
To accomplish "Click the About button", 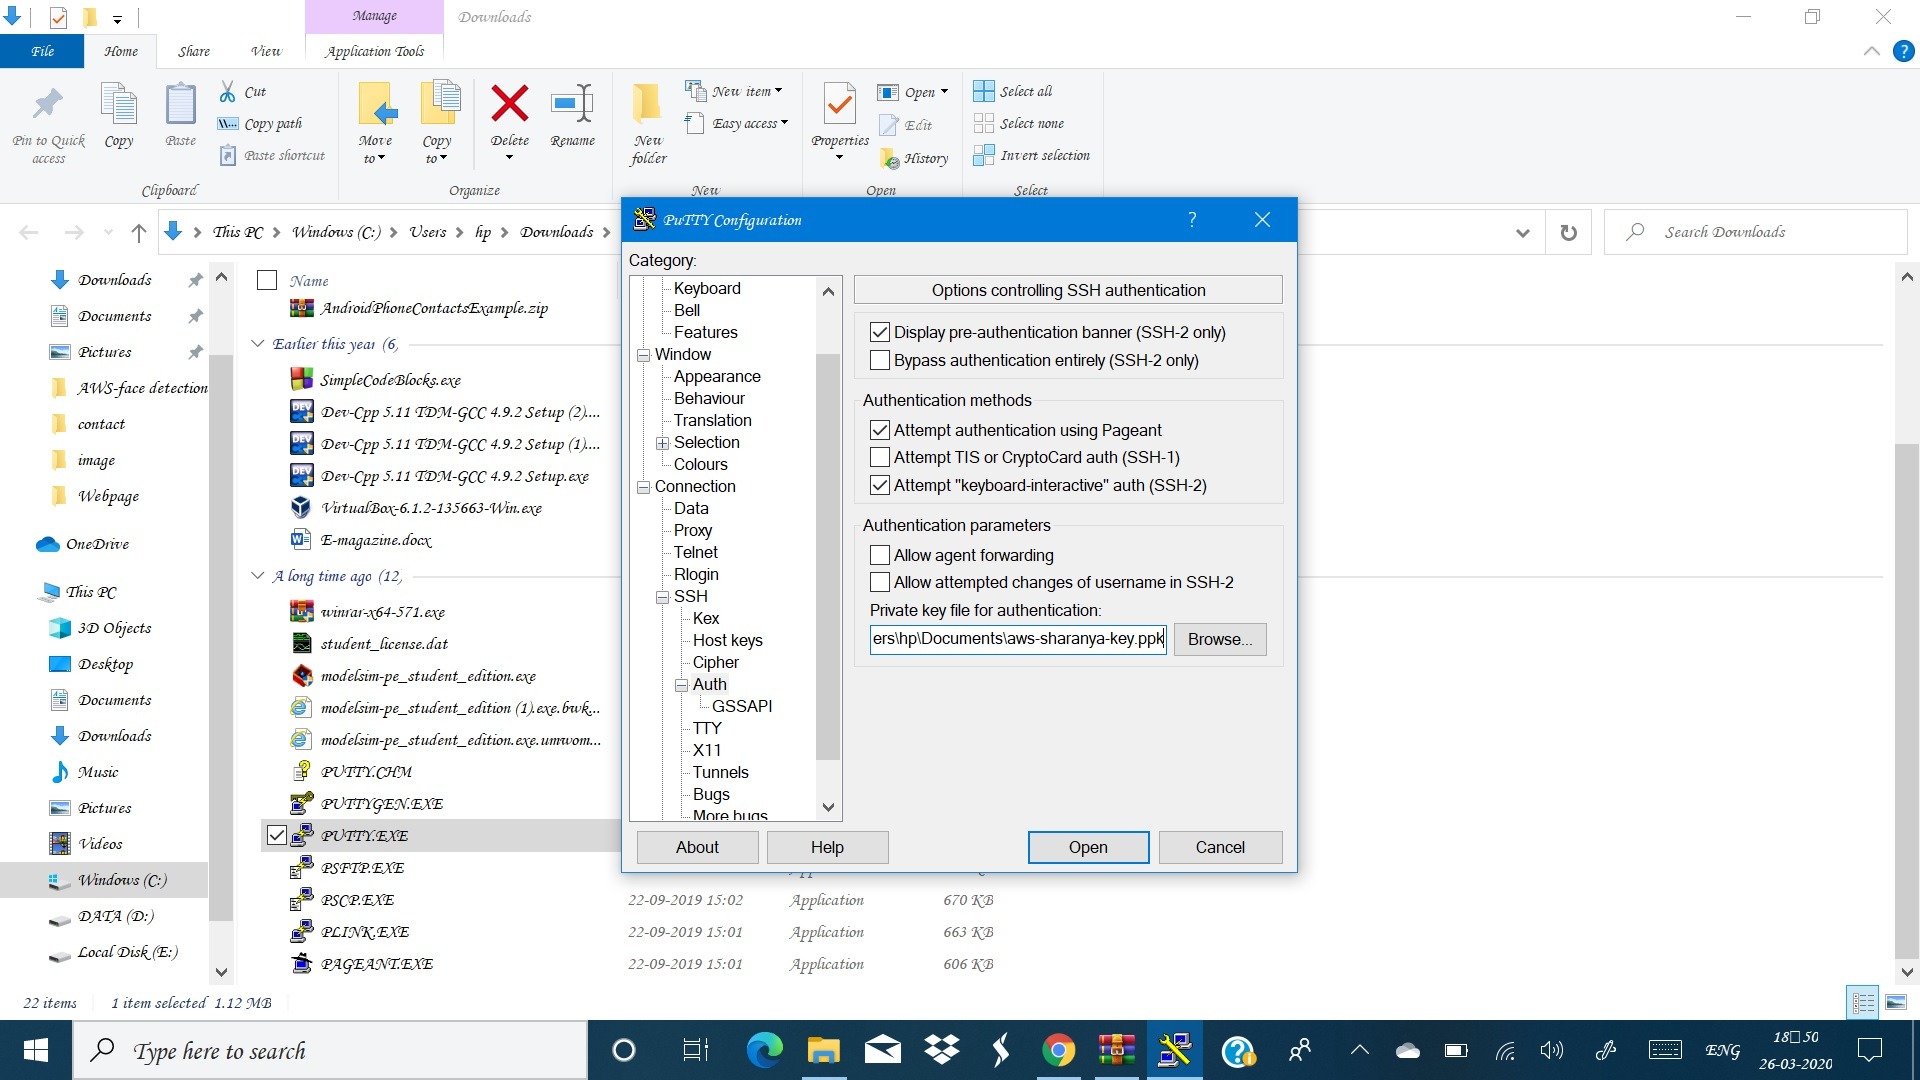I will [697, 847].
